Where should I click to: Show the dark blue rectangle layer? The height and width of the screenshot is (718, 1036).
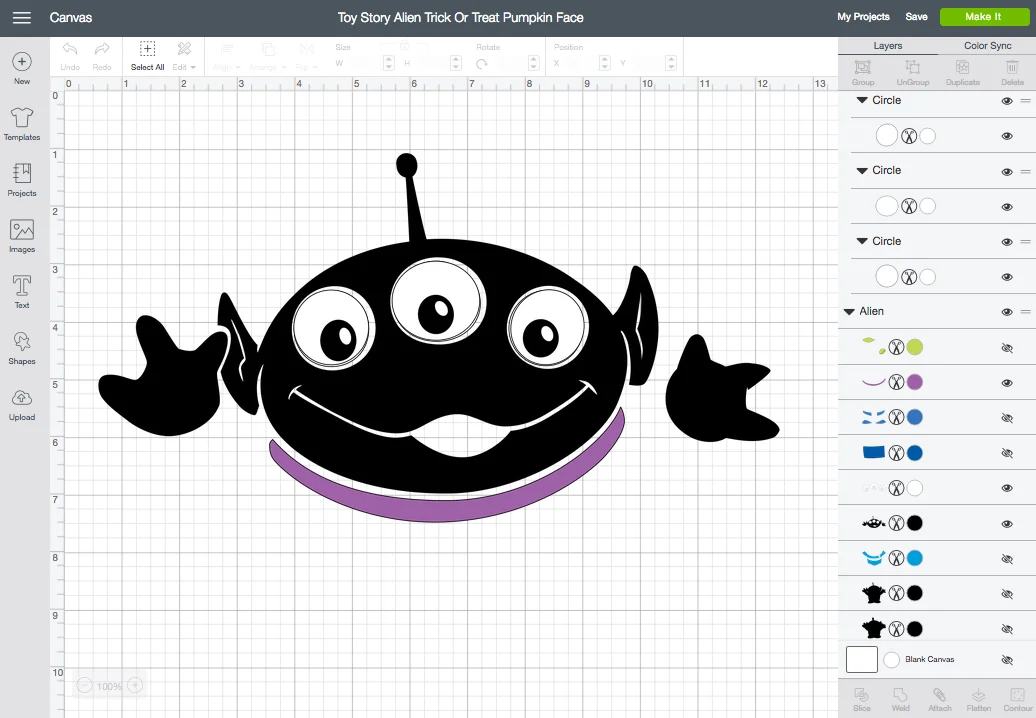1007,453
